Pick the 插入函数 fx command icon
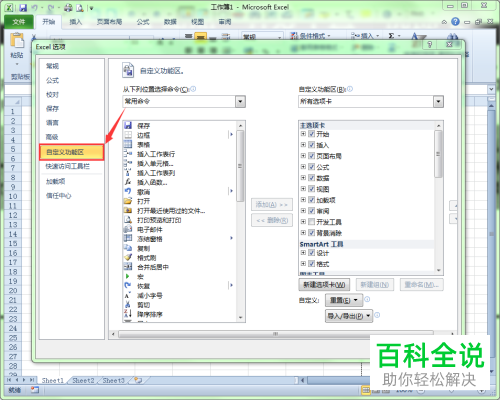500x400 pixels. click(x=128, y=182)
